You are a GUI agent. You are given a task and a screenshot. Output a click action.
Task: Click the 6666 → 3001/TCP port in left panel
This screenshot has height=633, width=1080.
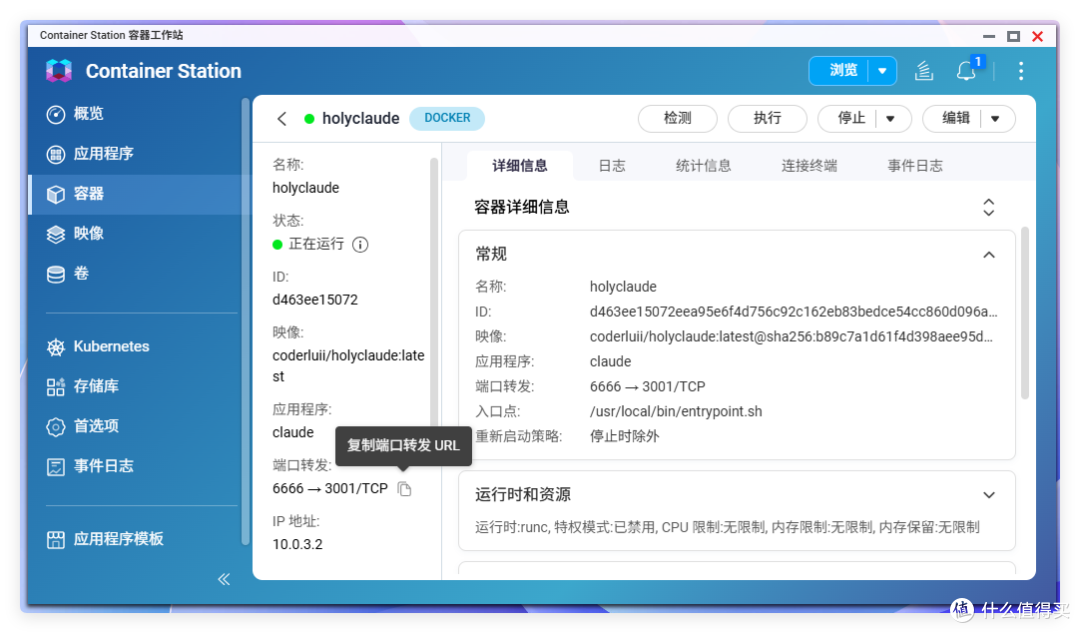[330, 488]
